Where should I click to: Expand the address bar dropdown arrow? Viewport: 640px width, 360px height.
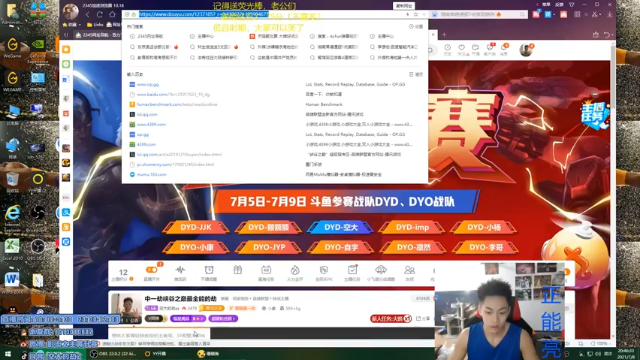424,14
